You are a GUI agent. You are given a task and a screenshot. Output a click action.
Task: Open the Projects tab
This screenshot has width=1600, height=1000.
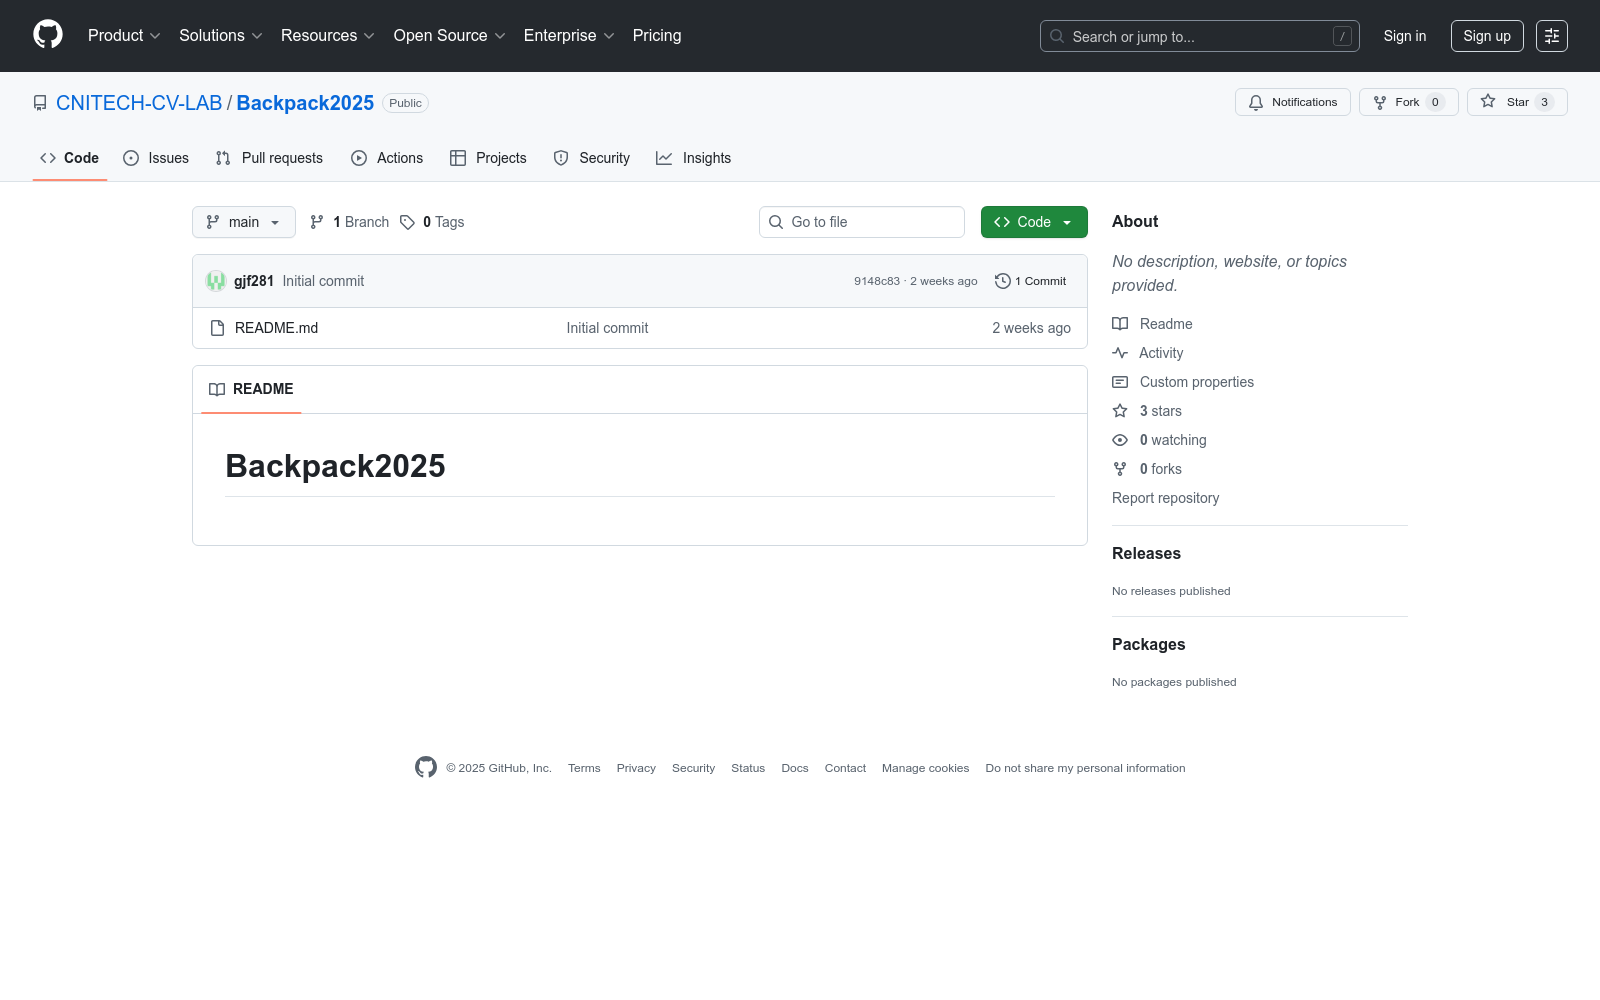tap(488, 158)
